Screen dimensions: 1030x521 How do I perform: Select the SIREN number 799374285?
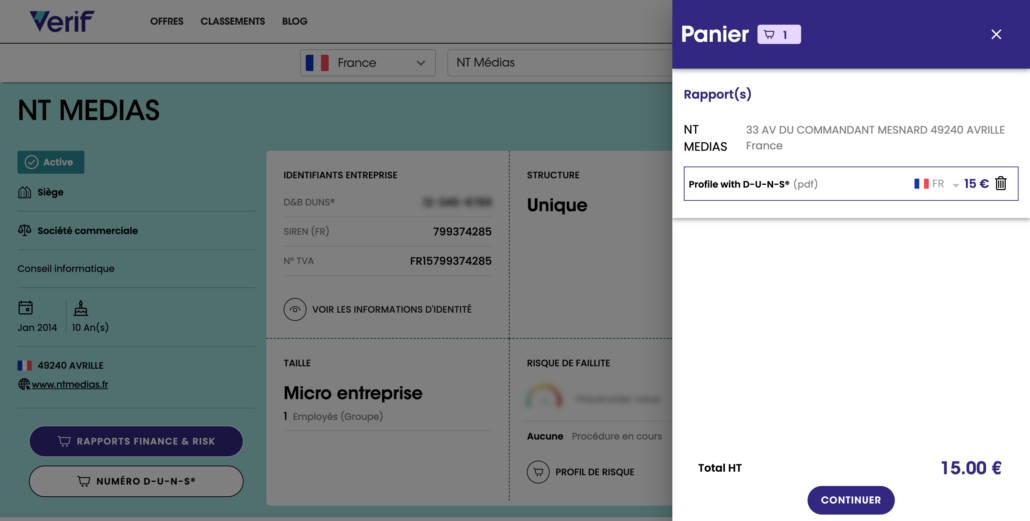click(x=462, y=231)
